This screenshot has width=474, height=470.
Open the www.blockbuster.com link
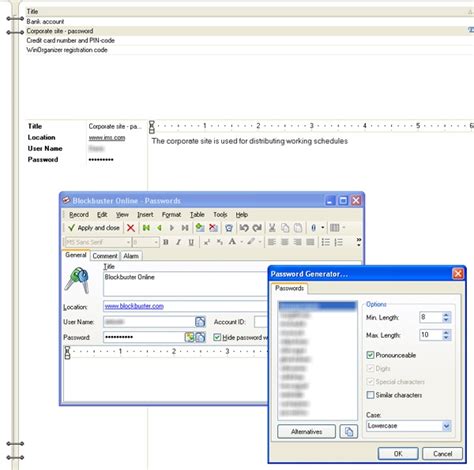(x=134, y=306)
